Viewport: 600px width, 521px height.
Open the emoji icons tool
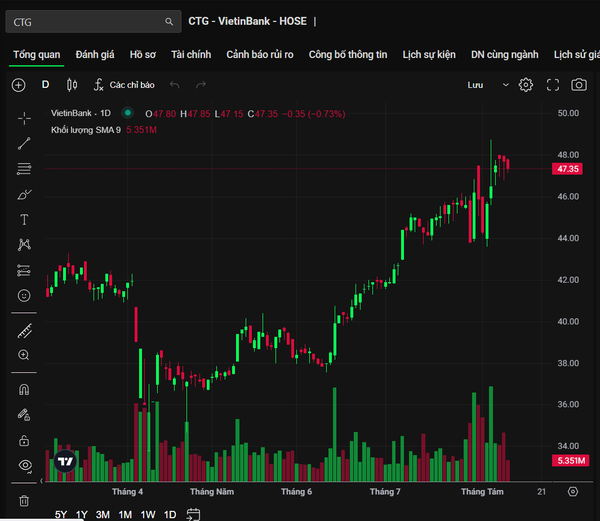click(x=24, y=295)
